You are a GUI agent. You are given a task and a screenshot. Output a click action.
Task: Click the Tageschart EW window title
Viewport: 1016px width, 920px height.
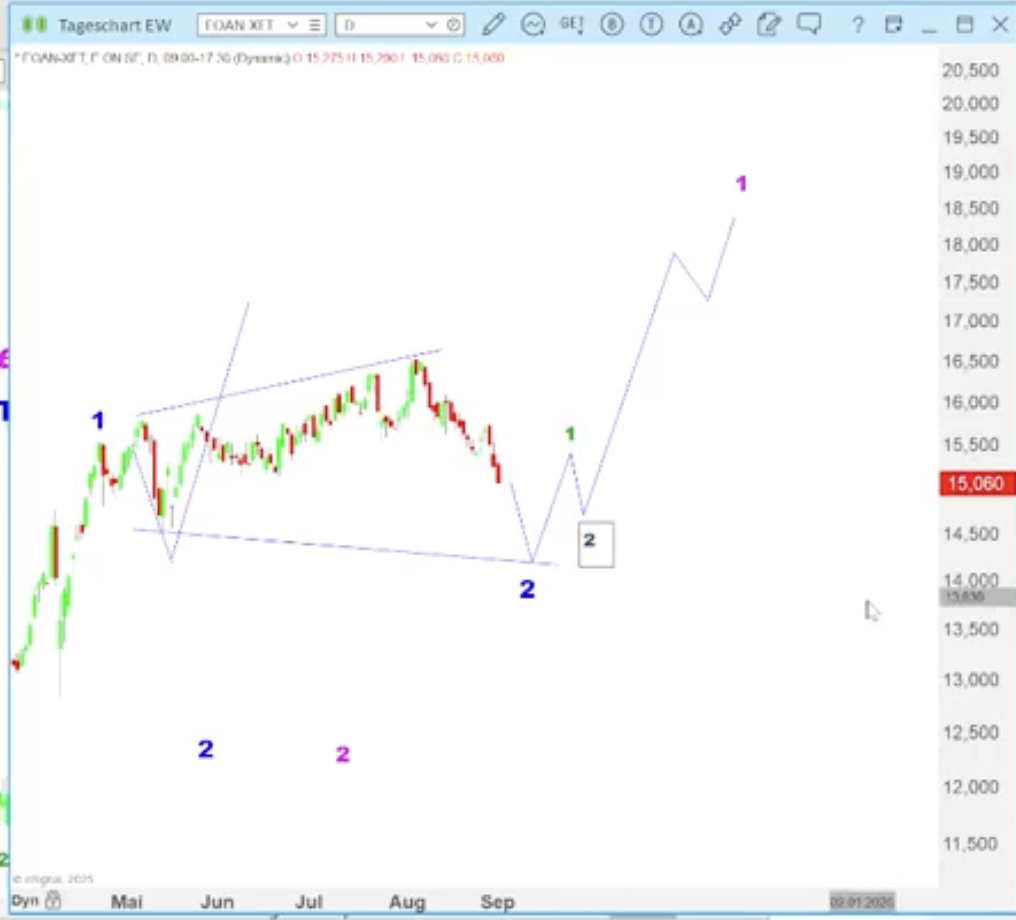pos(114,25)
